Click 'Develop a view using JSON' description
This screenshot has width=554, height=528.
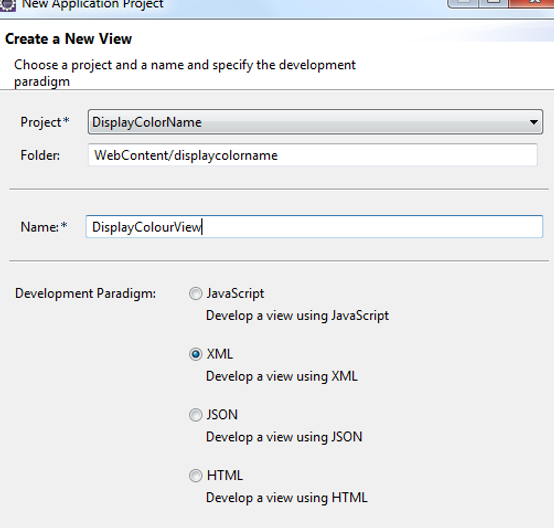[x=284, y=437]
